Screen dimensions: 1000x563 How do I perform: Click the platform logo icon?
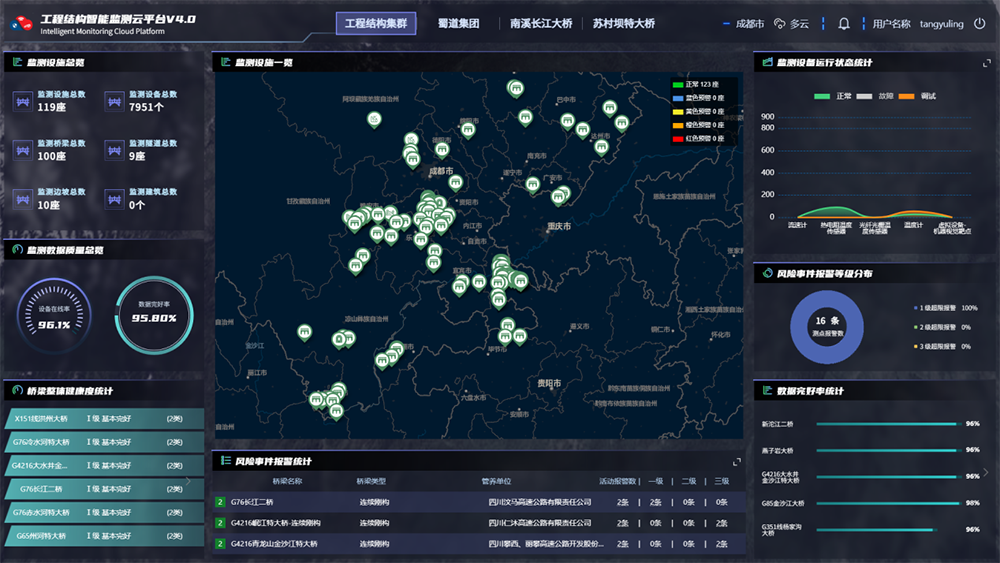(22, 23)
